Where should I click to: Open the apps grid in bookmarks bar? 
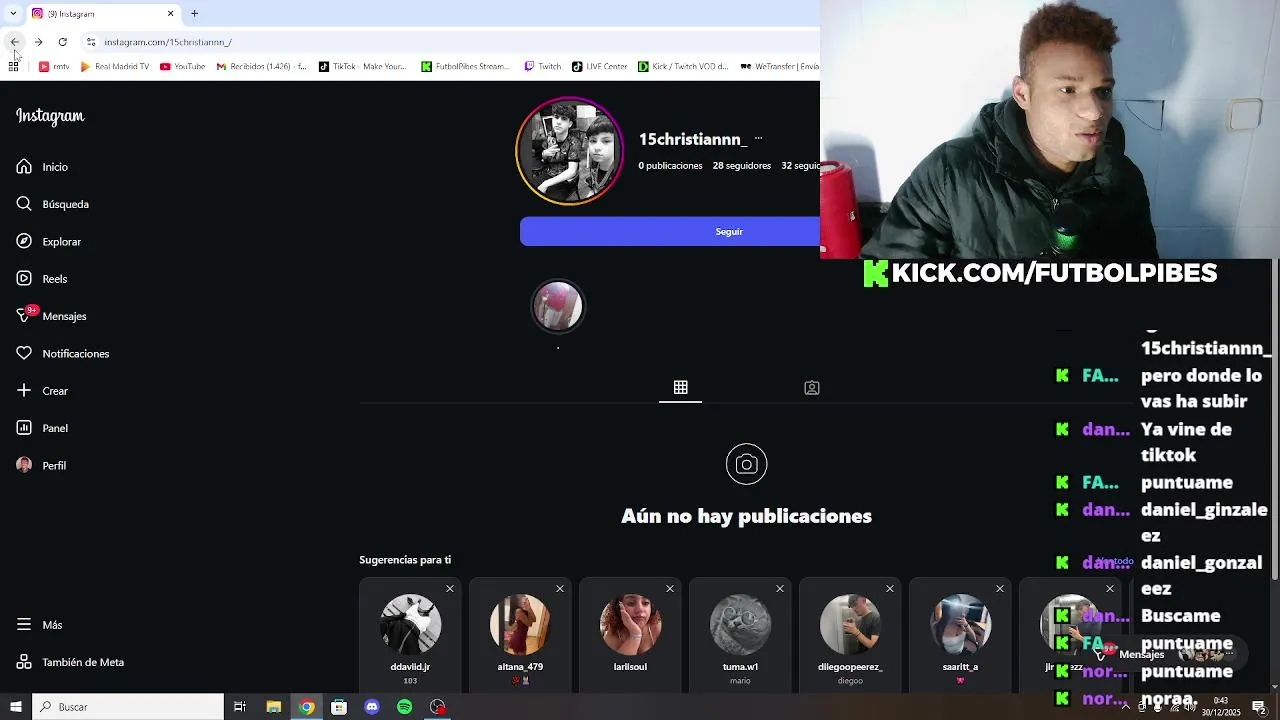click(13, 67)
